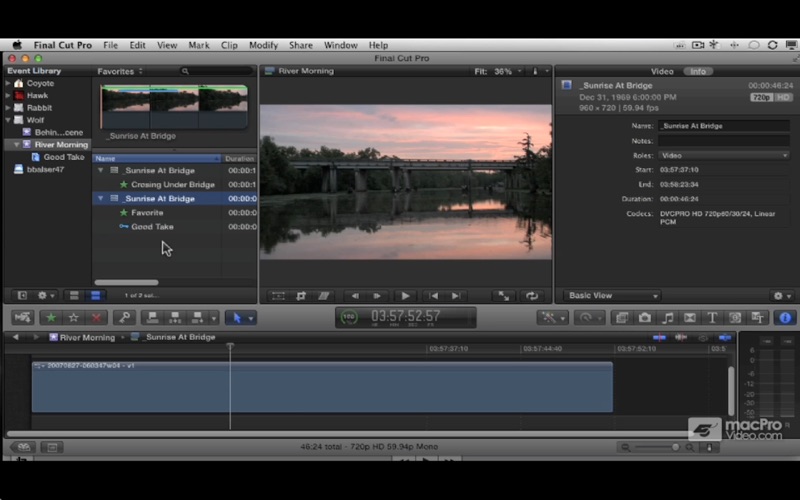The image size is (800, 500).
Task: Open the Photos browser camera icon
Action: point(644,317)
